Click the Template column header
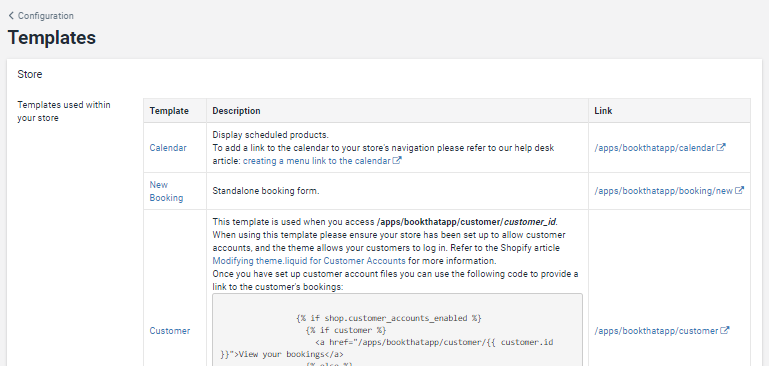The width and height of the screenshot is (769, 366). (169, 111)
